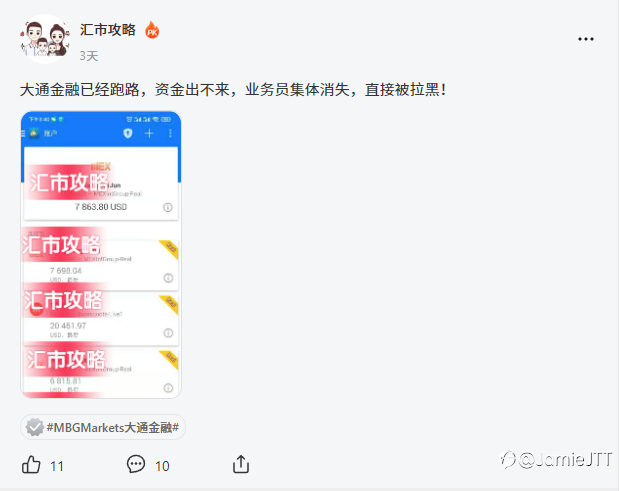Image resolution: width=620 pixels, height=491 pixels.
Task: Click the plus icon in screenshot header
Action: click(x=149, y=133)
